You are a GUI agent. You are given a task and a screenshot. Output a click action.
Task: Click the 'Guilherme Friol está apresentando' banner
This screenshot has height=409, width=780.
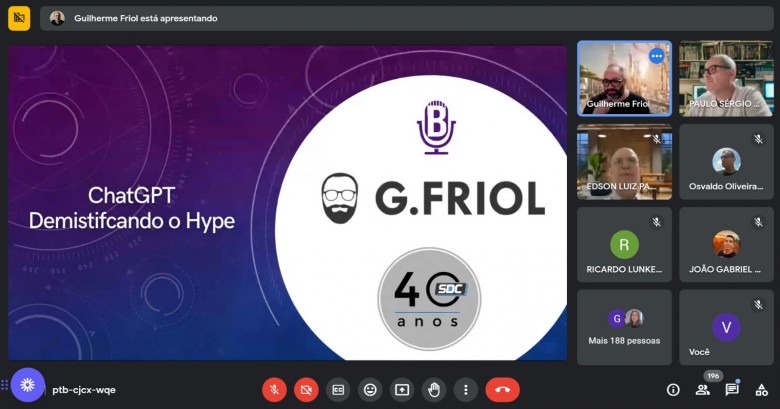(x=145, y=18)
